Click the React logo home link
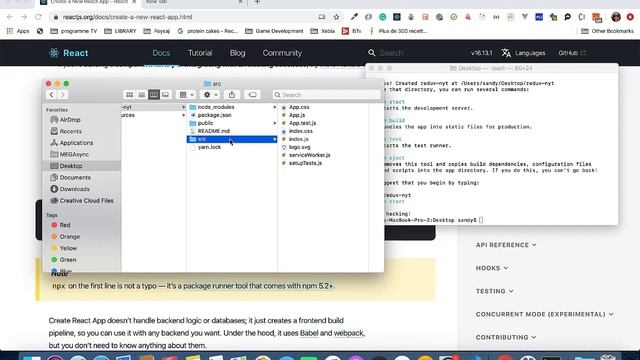 click(x=68, y=53)
